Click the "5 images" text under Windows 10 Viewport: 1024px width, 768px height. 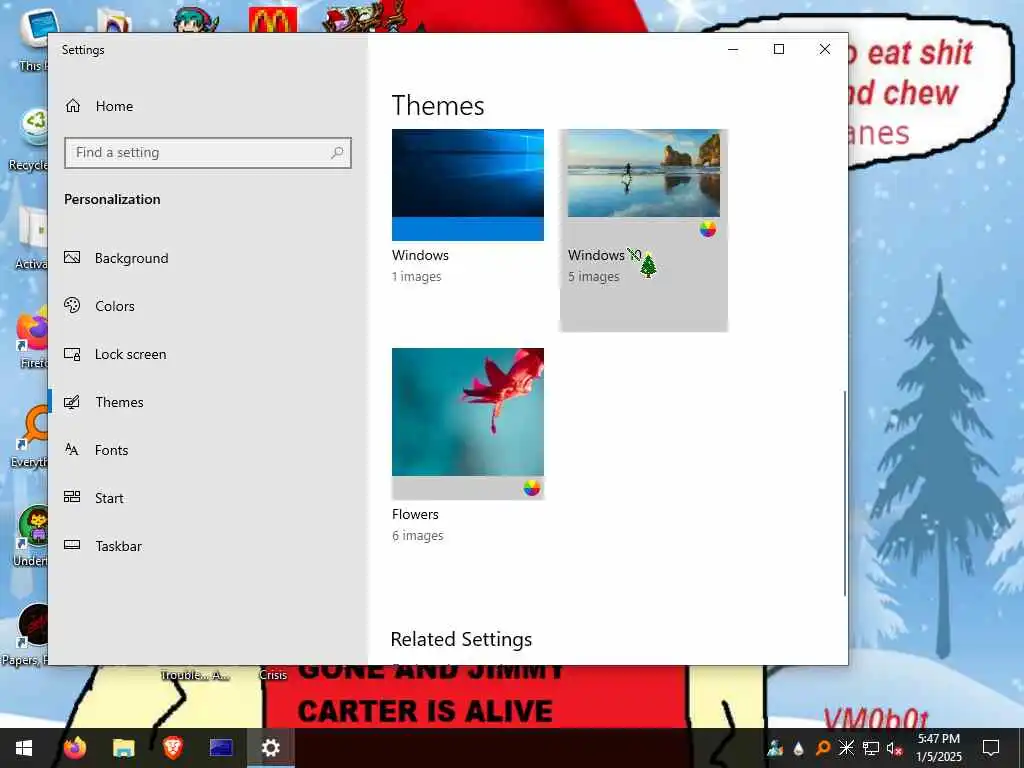[594, 276]
